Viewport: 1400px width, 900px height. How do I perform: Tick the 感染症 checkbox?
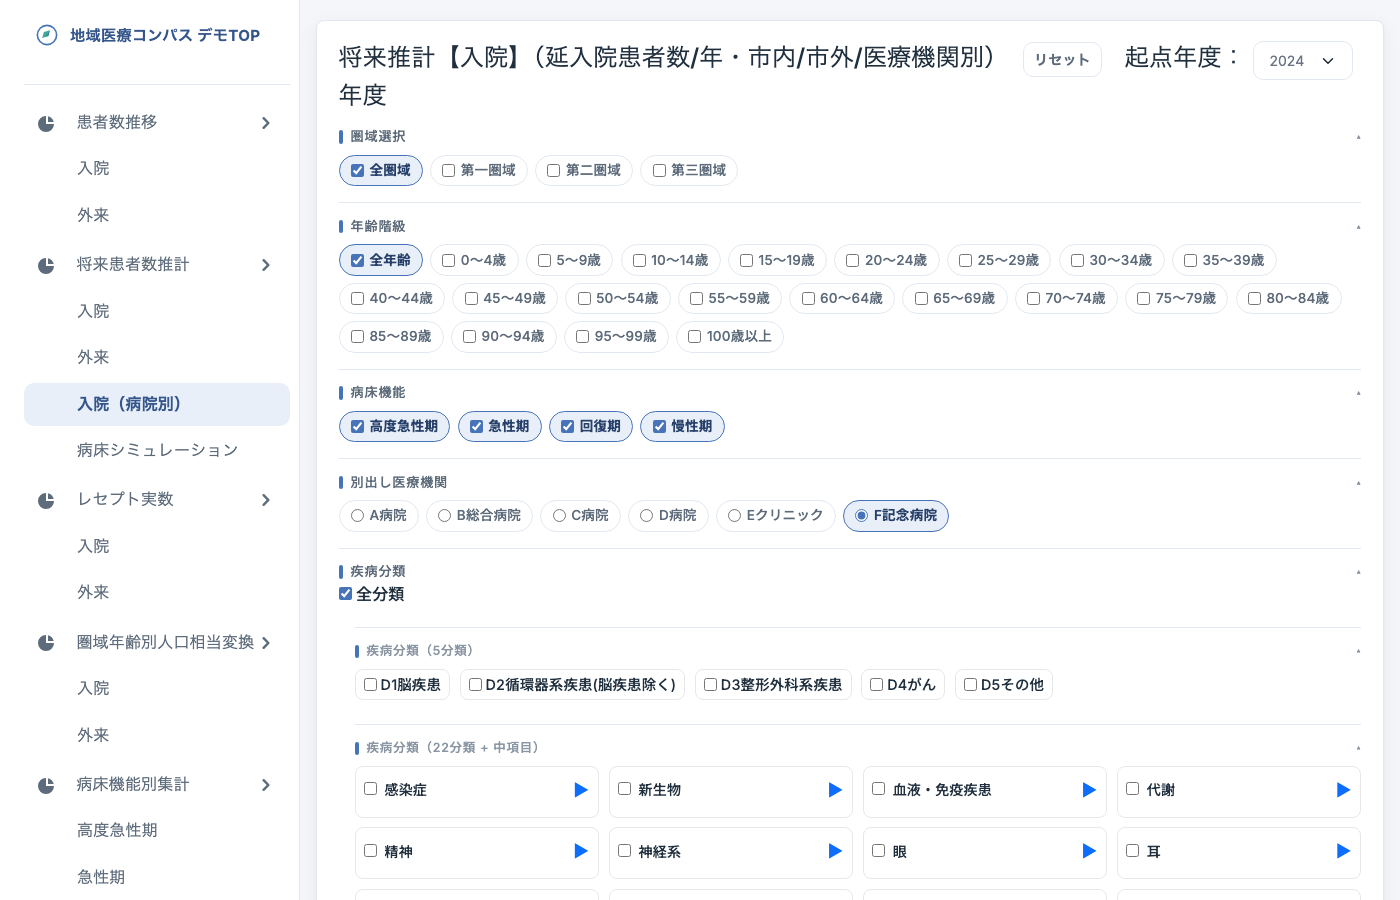[x=370, y=789]
